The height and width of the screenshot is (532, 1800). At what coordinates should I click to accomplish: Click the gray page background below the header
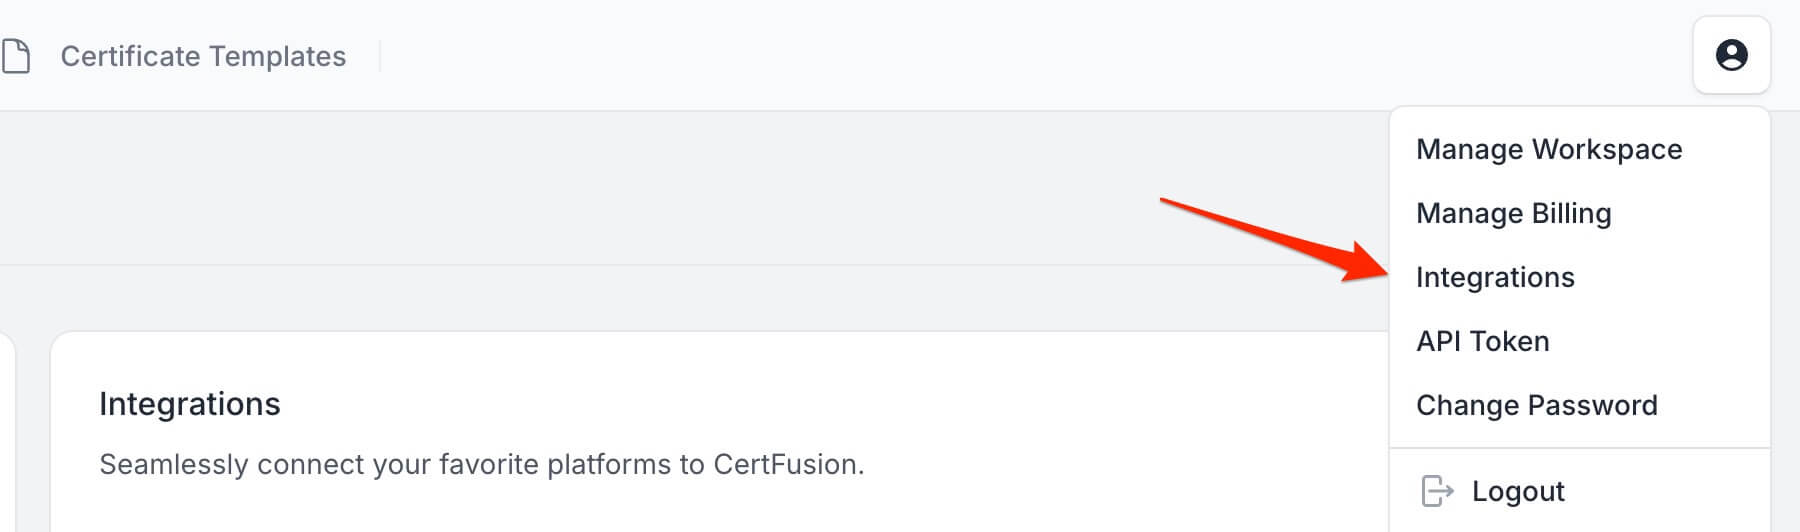pos(700,190)
